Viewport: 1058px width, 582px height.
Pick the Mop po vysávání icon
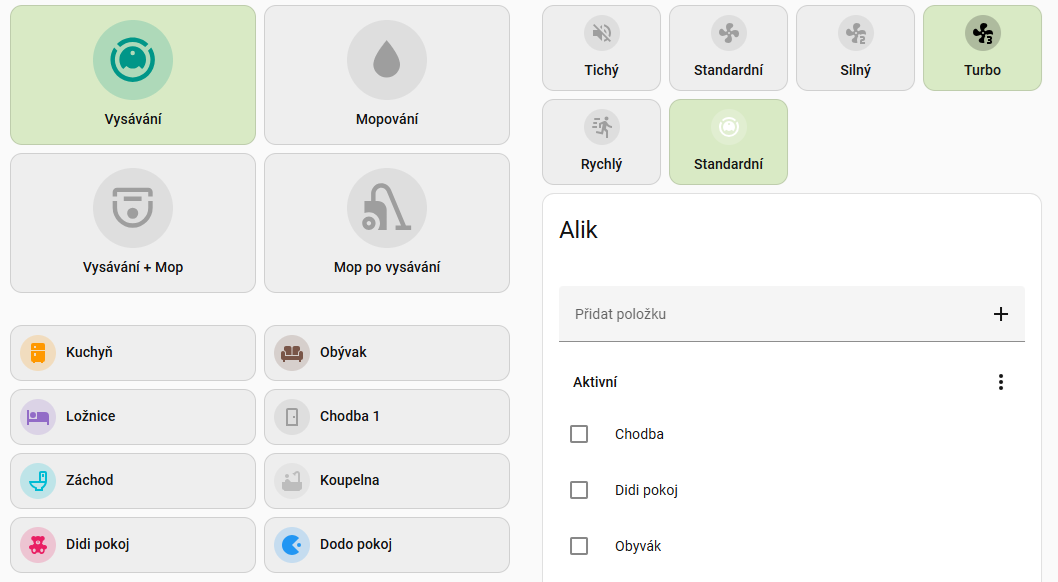pos(387,208)
